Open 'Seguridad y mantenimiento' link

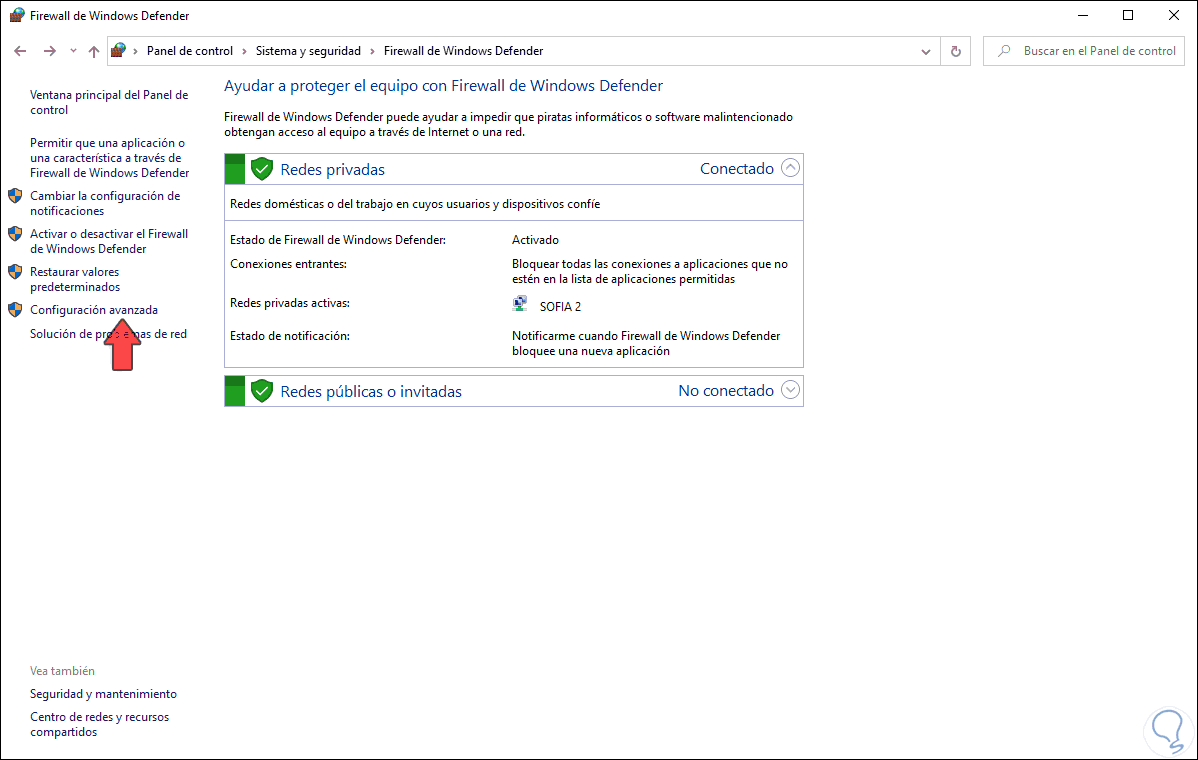pyautogui.click(x=103, y=694)
